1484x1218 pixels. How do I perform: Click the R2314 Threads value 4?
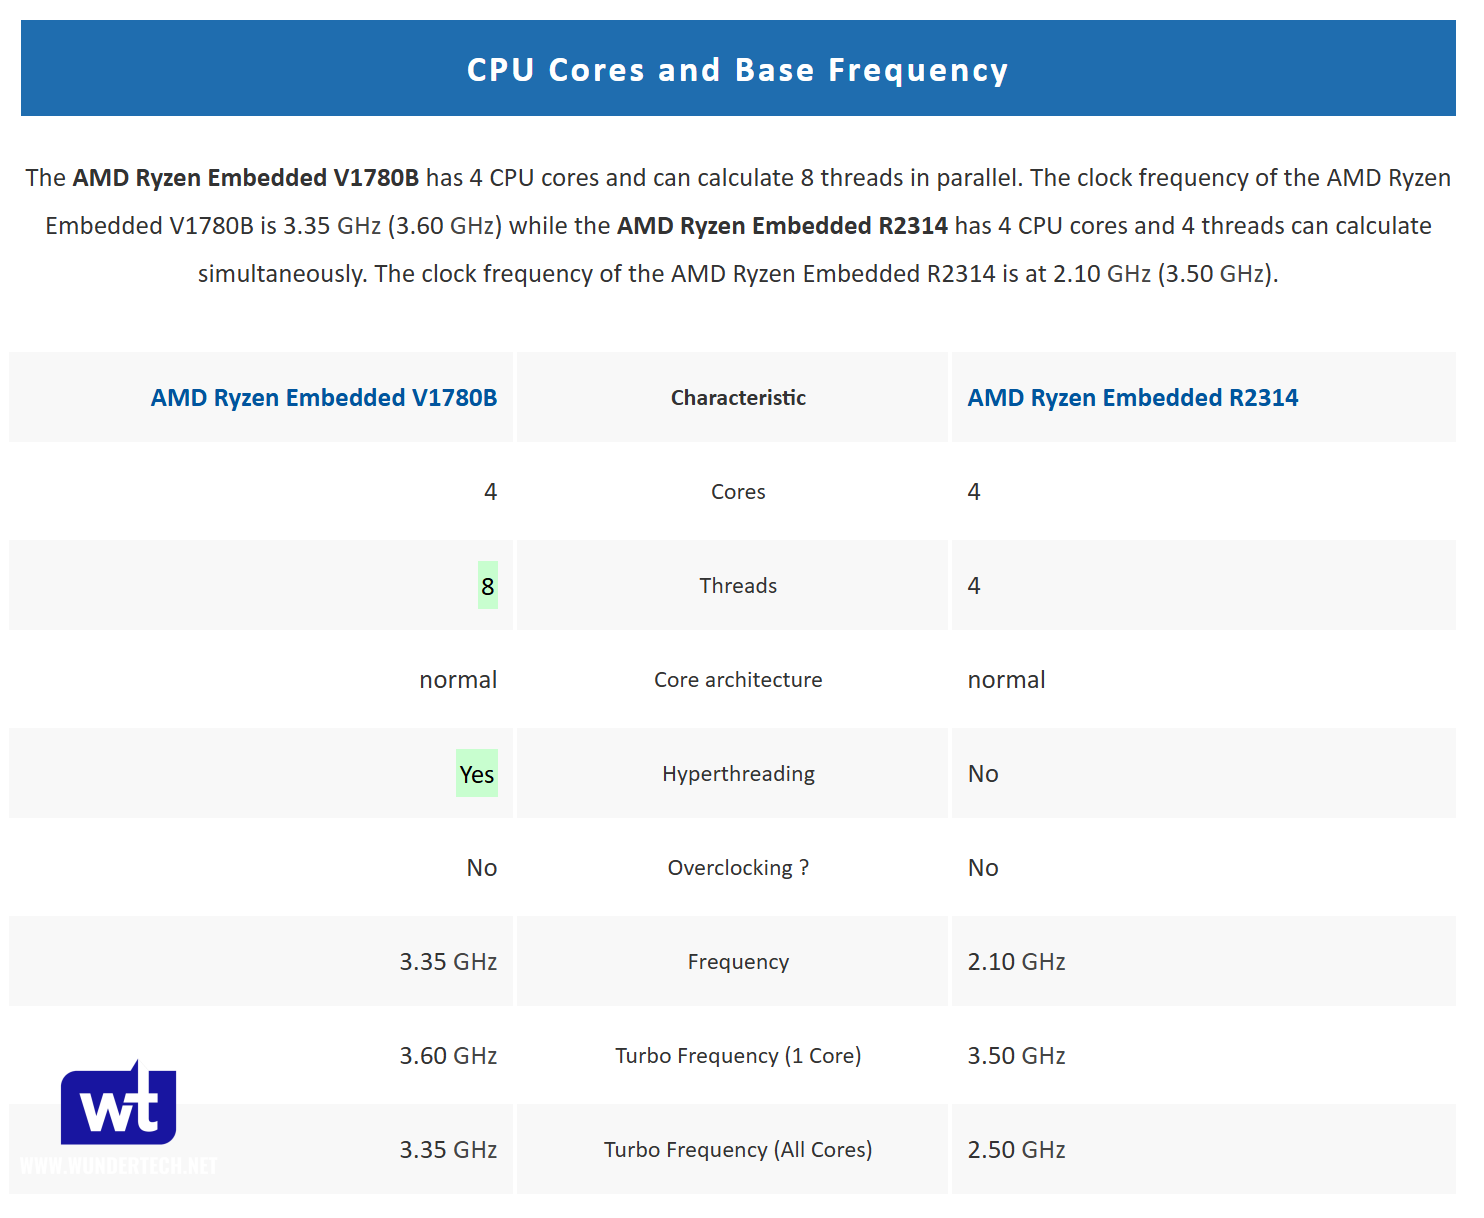[x=974, y=586]
